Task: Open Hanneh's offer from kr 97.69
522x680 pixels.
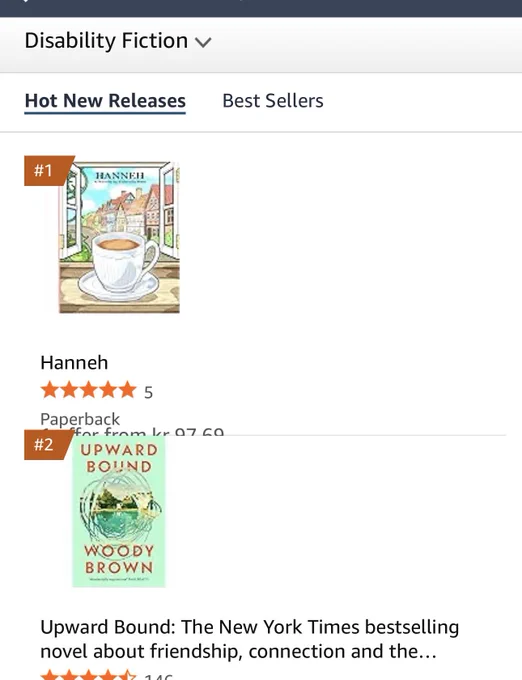Action: (132, 431)
